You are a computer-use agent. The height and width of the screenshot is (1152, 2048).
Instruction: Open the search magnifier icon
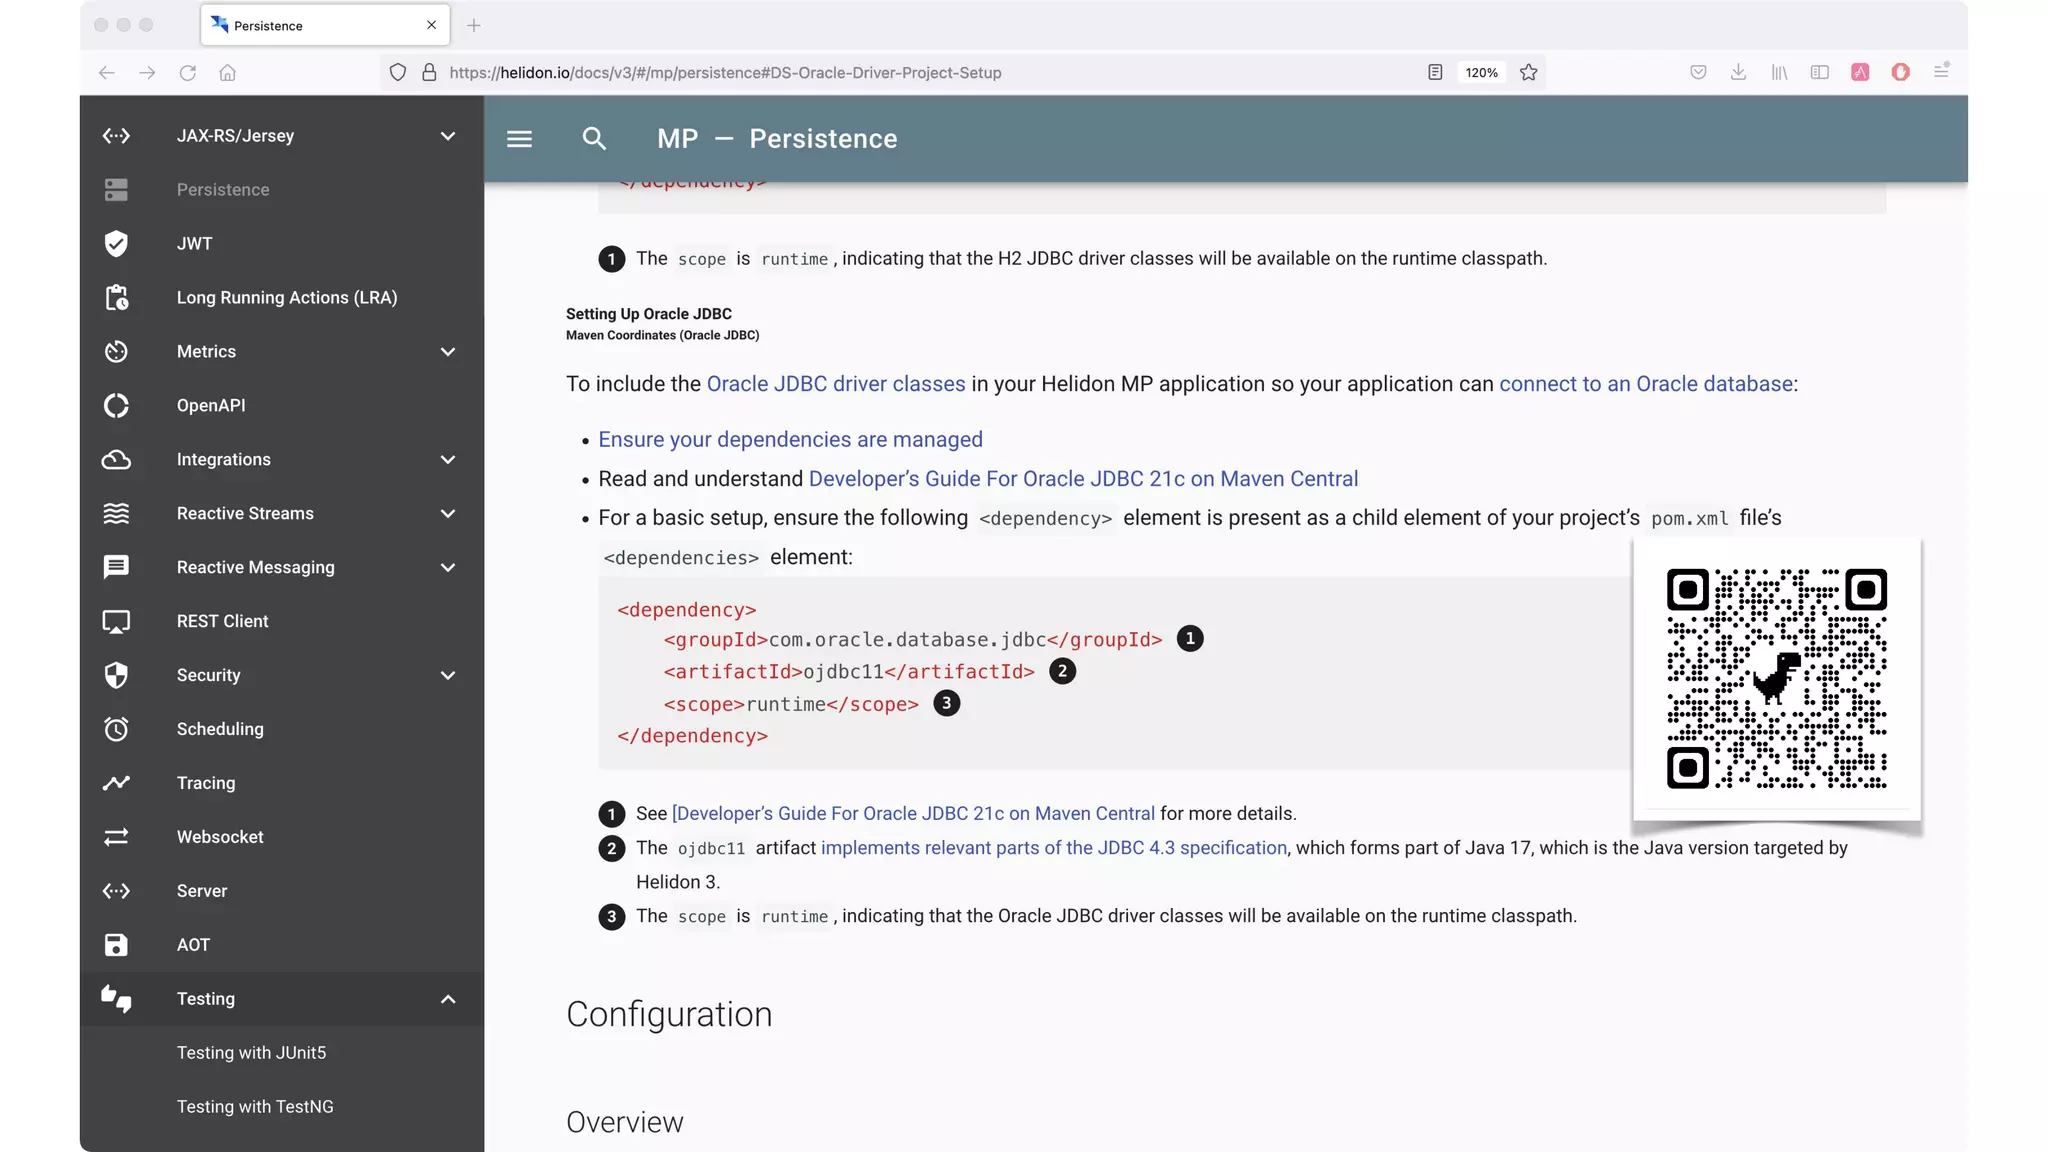click(594, 139)
